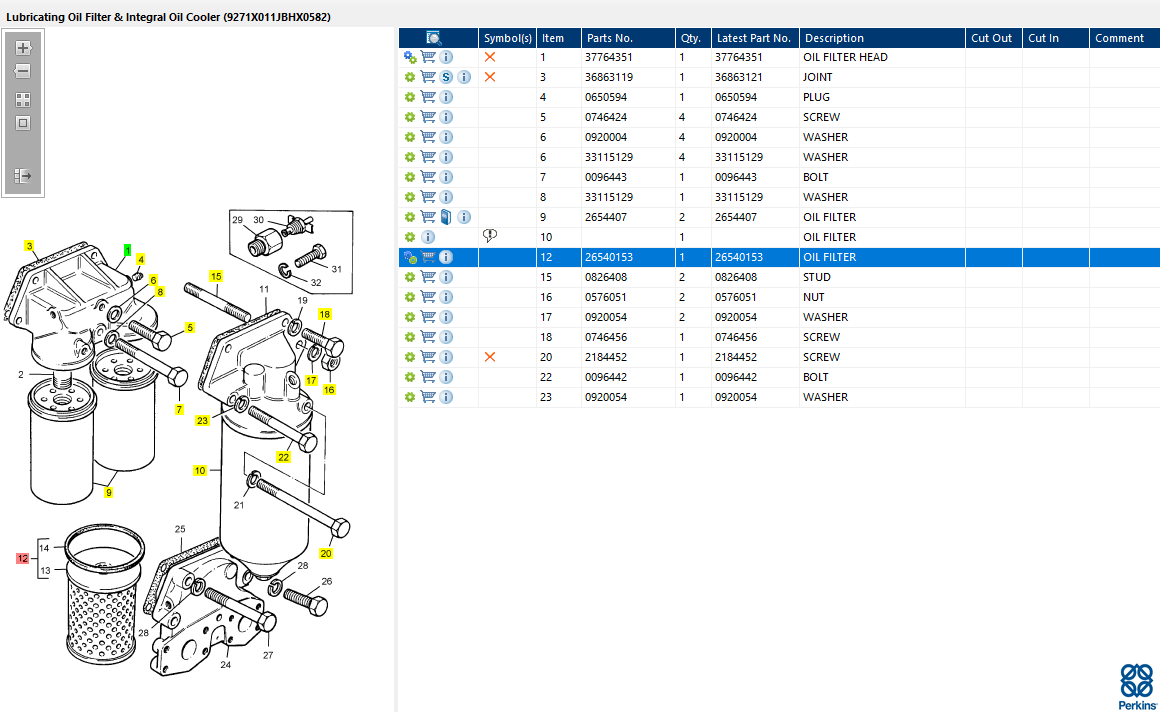The width and height of the screenshot is (1160, 712).
Task: Click the S icon on JOINT row
Action: pyautogui.click(x=446, y=77)
